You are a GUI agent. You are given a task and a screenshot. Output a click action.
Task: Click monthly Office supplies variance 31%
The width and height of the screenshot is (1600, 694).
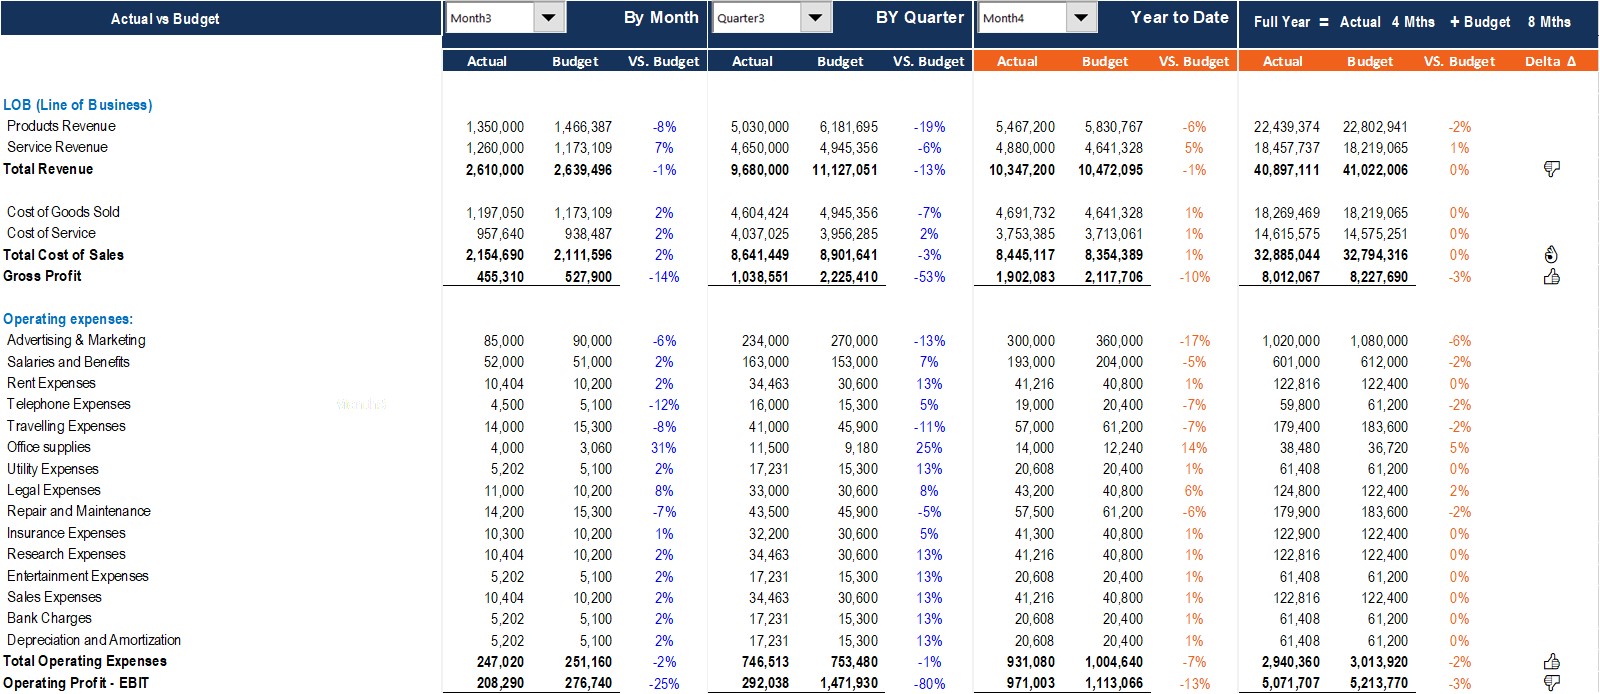click(664, 448)
